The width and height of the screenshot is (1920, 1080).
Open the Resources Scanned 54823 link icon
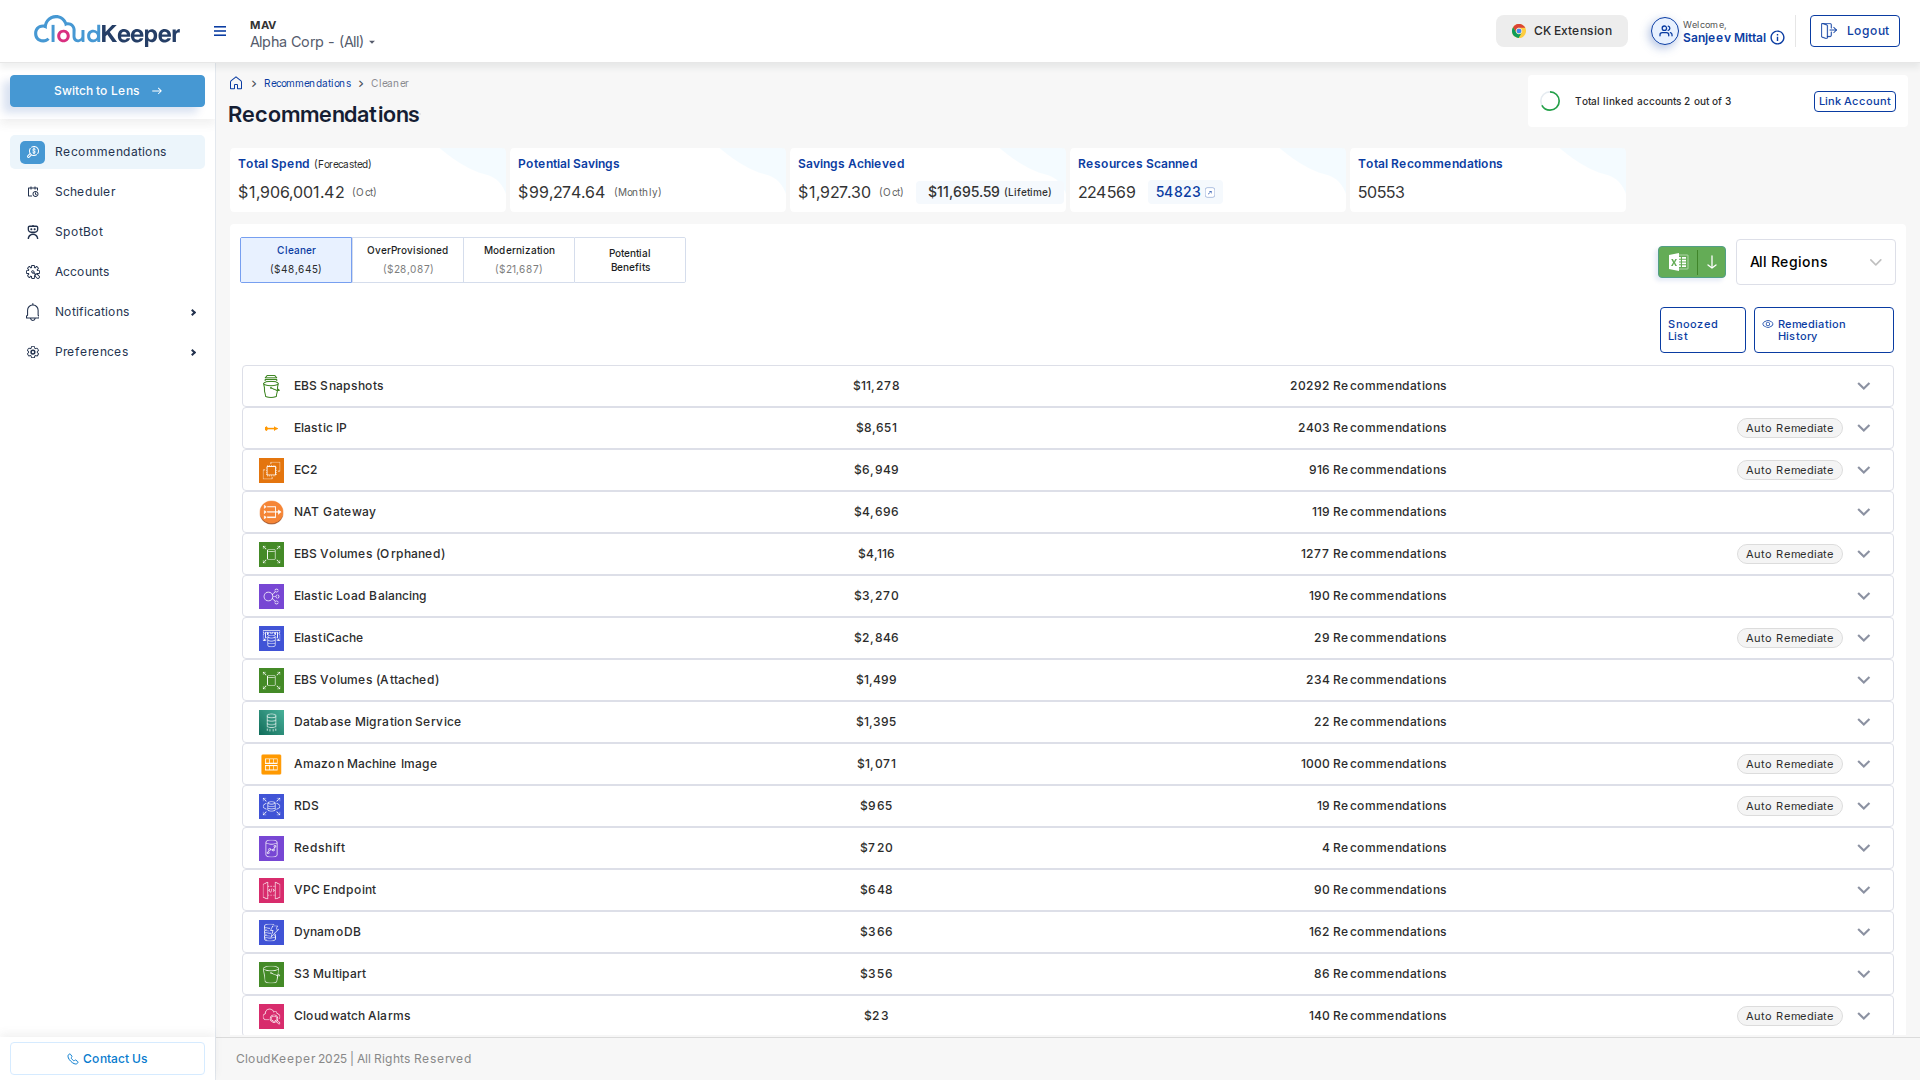coord(1210,193)
